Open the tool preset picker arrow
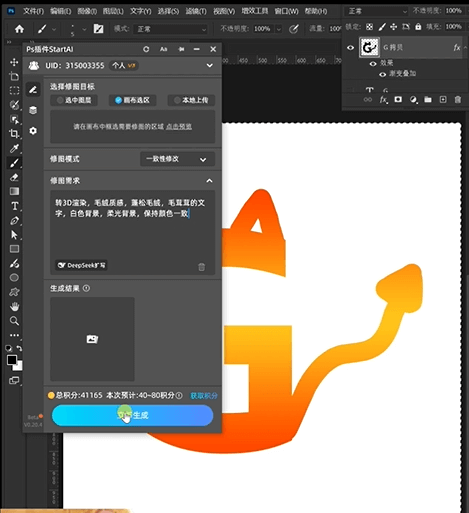The width and height of the screenshot is (469, 513). point(54,30)
